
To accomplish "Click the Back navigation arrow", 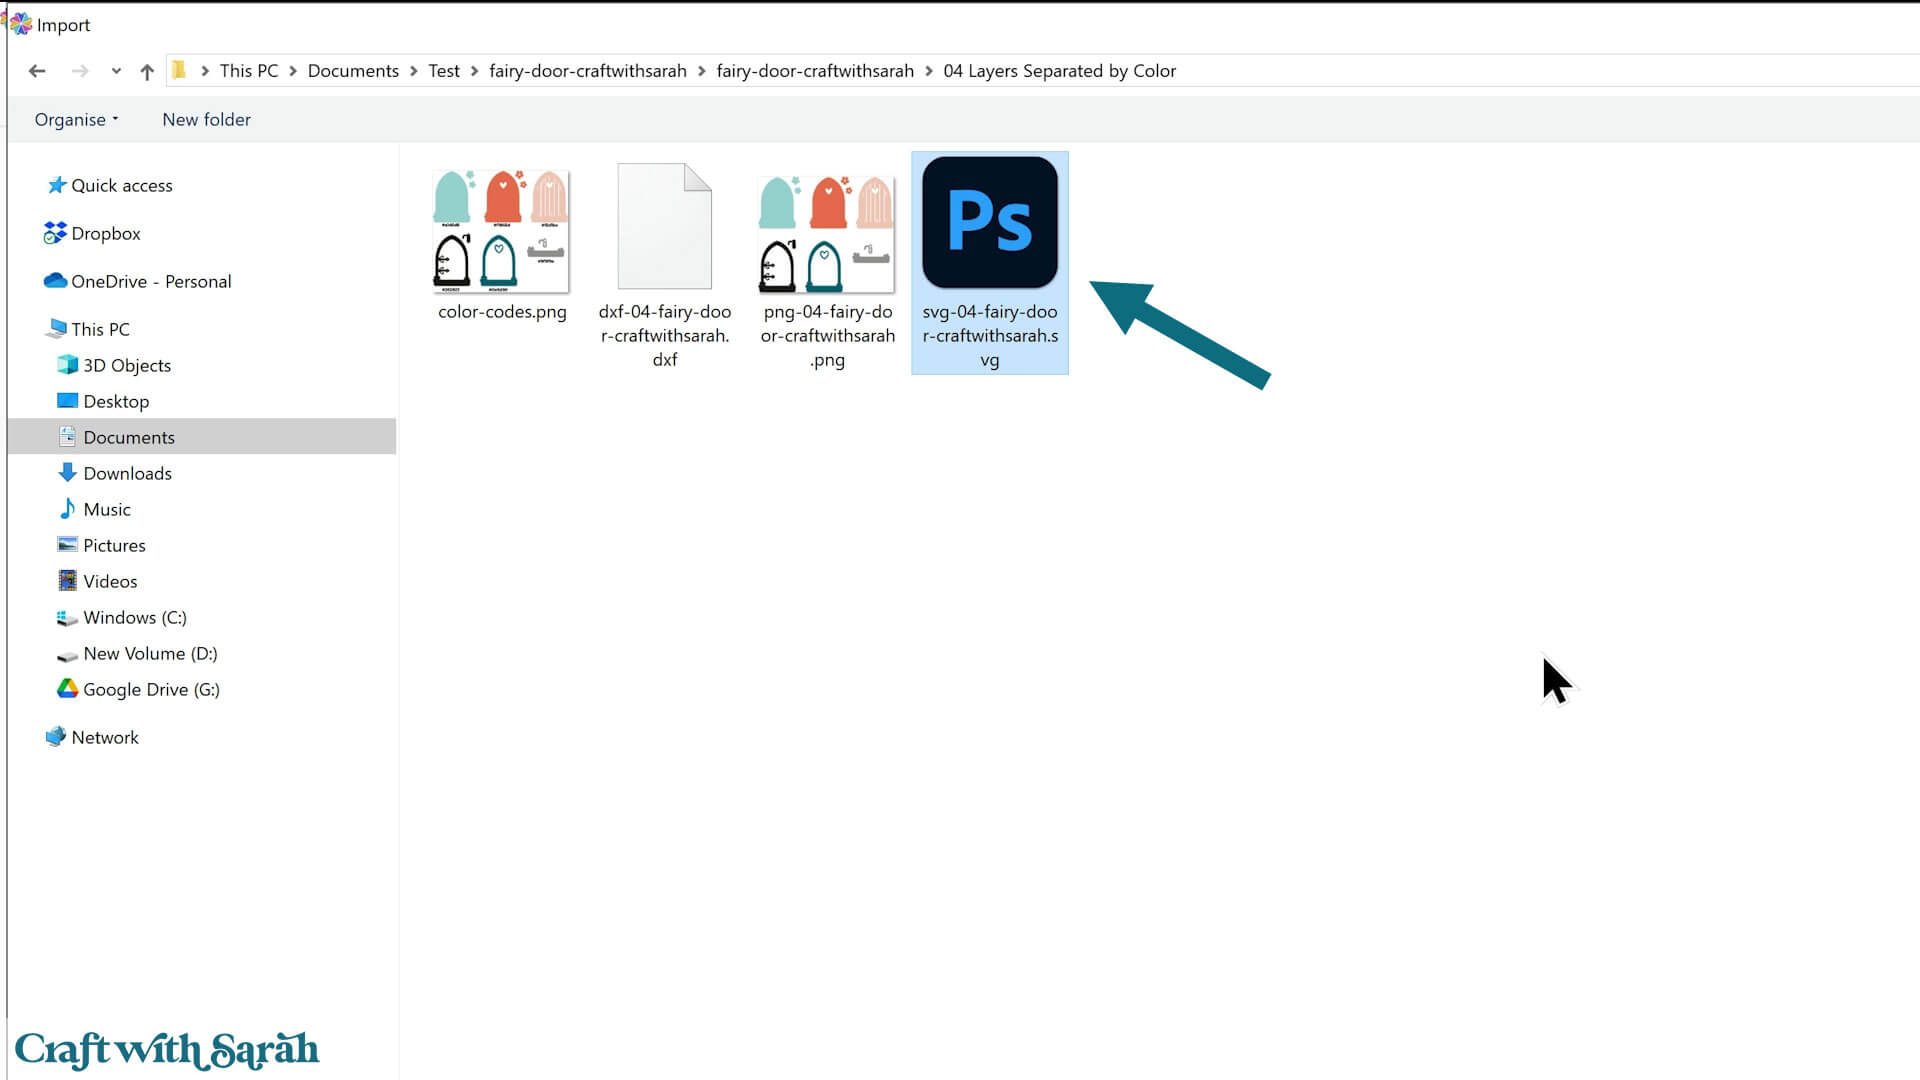I will (x=37, y=71).
